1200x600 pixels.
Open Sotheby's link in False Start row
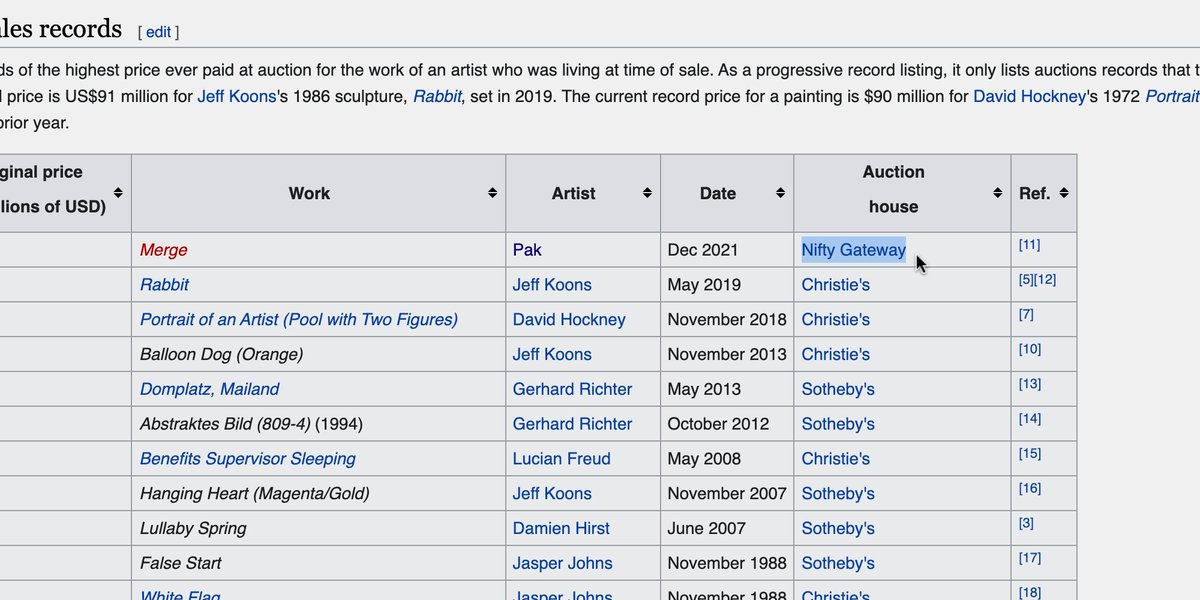tap(838, 563)
